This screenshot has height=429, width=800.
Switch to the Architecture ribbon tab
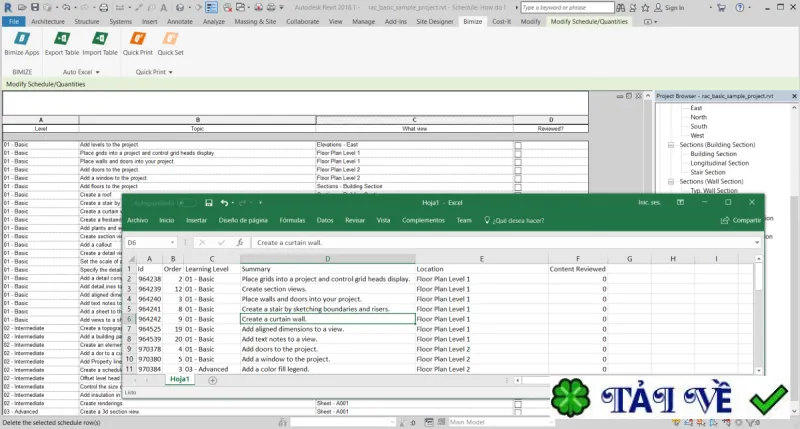point(48,21)
